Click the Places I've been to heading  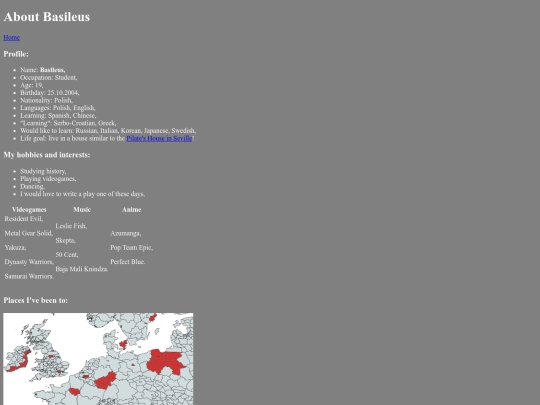(36, 300)
